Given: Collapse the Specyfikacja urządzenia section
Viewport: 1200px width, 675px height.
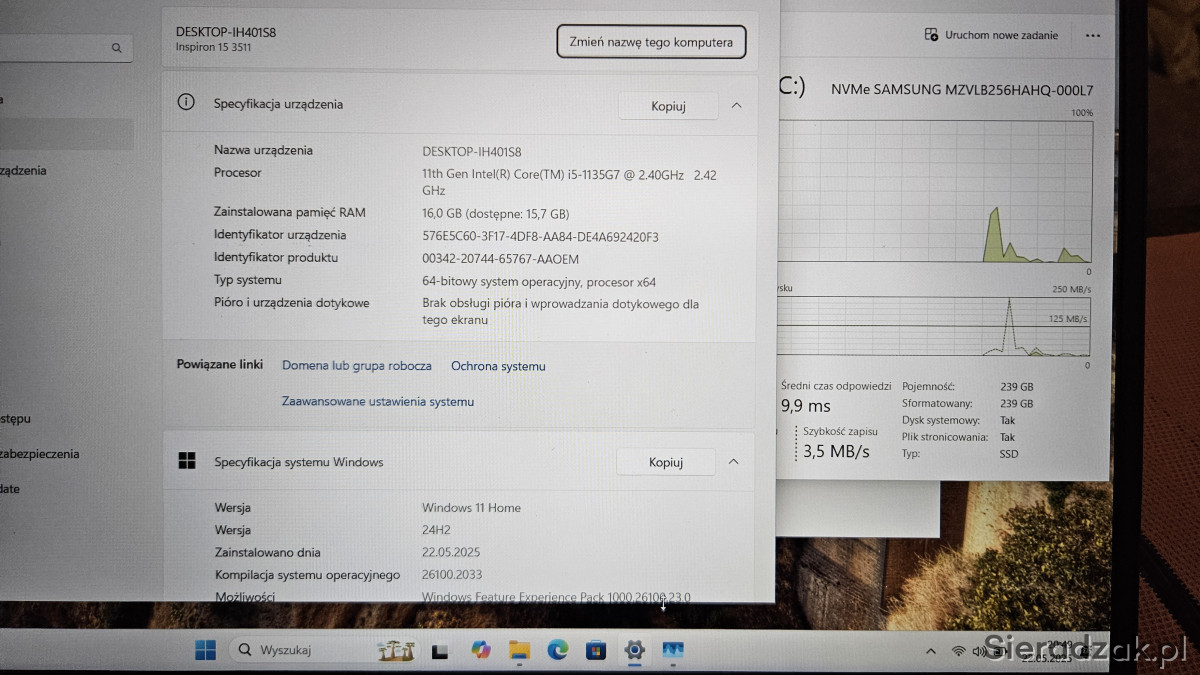Looking at the screenshot, I should click(736, 105).
